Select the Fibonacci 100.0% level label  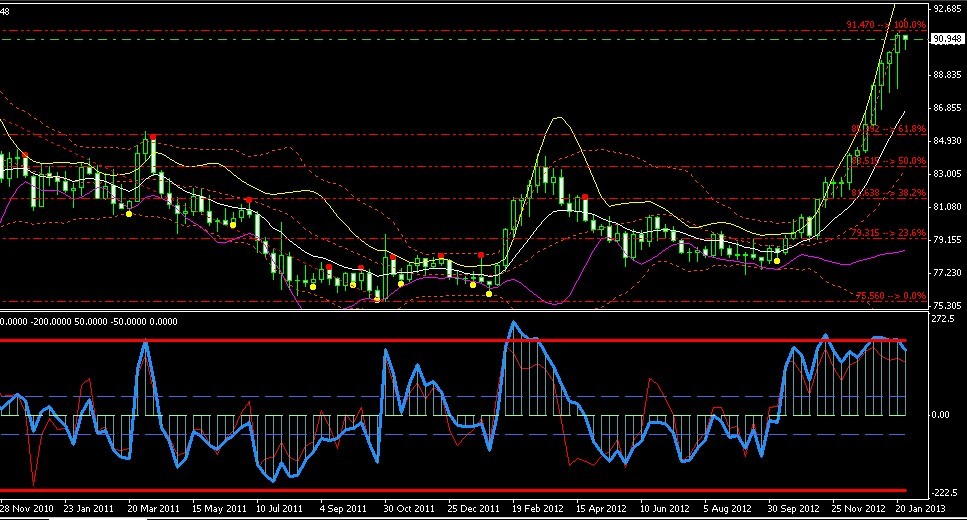pos(886,25)
